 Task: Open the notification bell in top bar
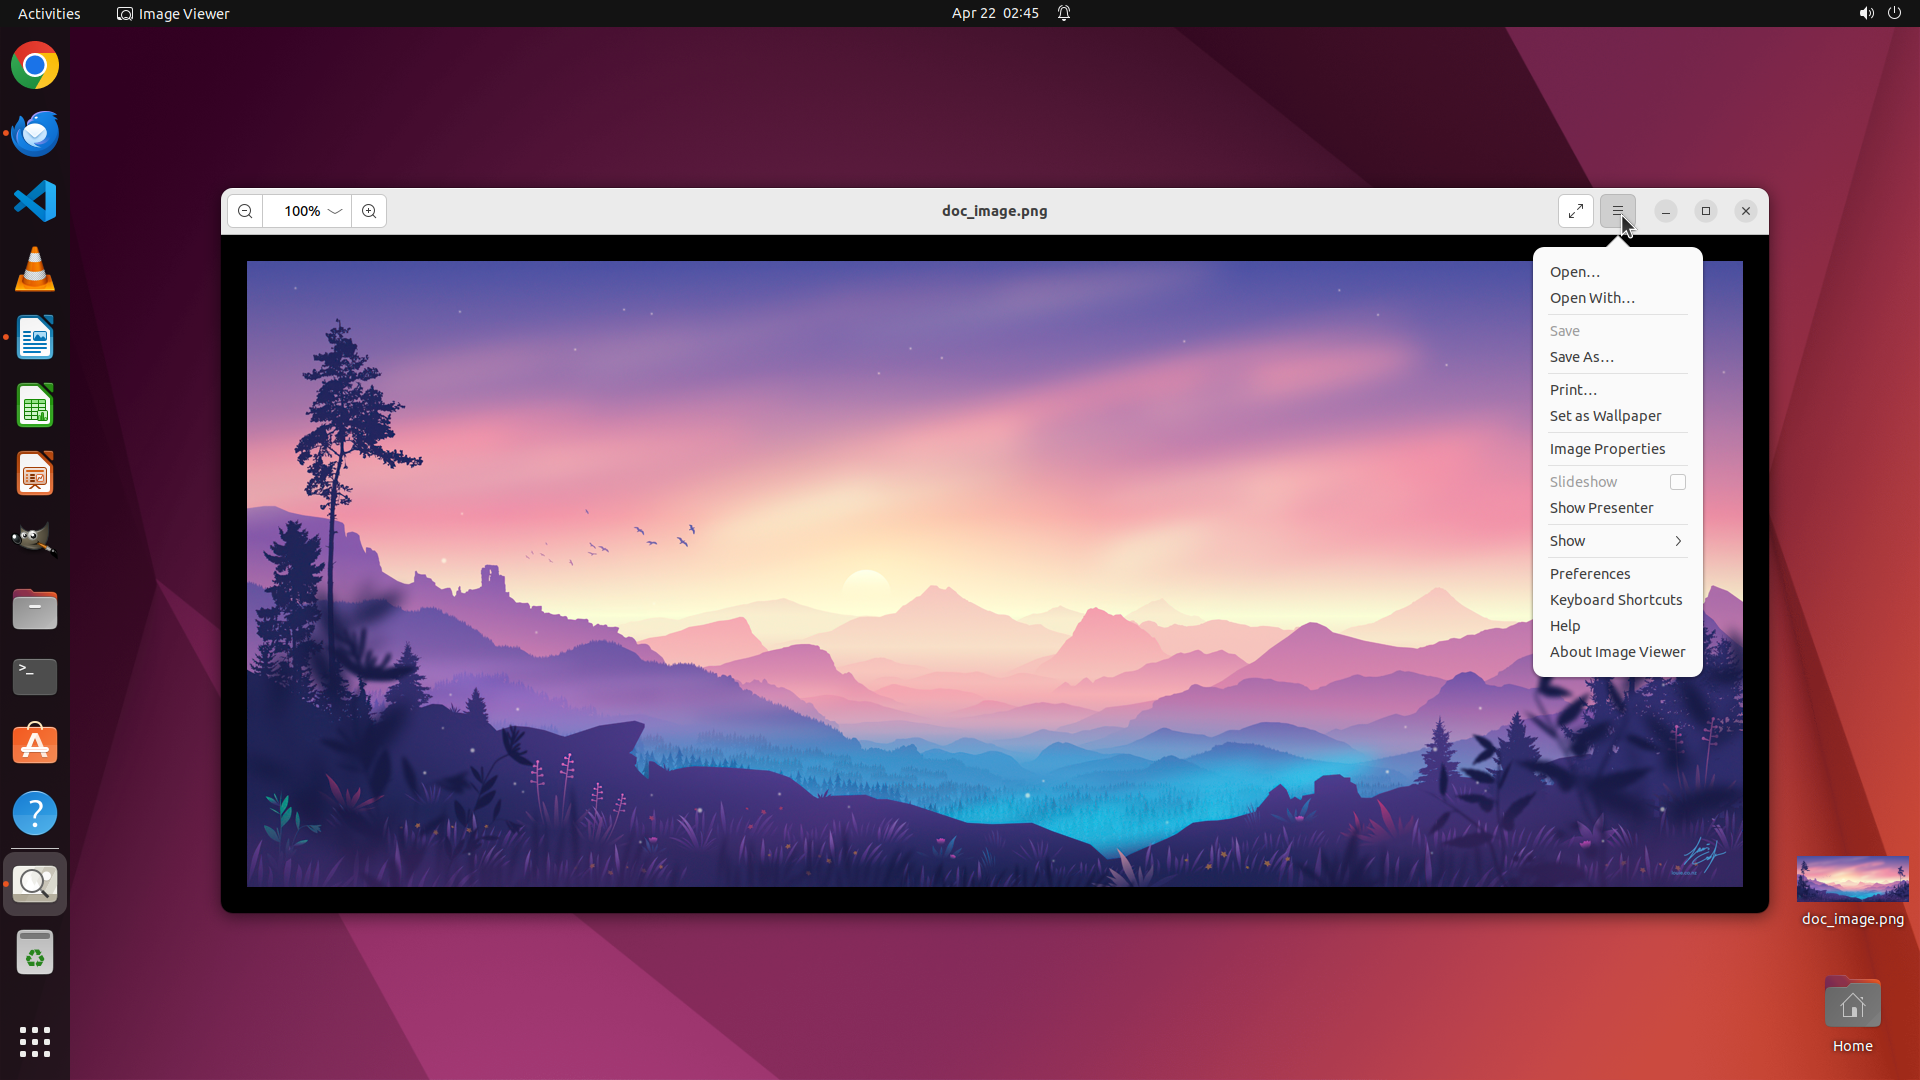click(x=1064, y=13)
